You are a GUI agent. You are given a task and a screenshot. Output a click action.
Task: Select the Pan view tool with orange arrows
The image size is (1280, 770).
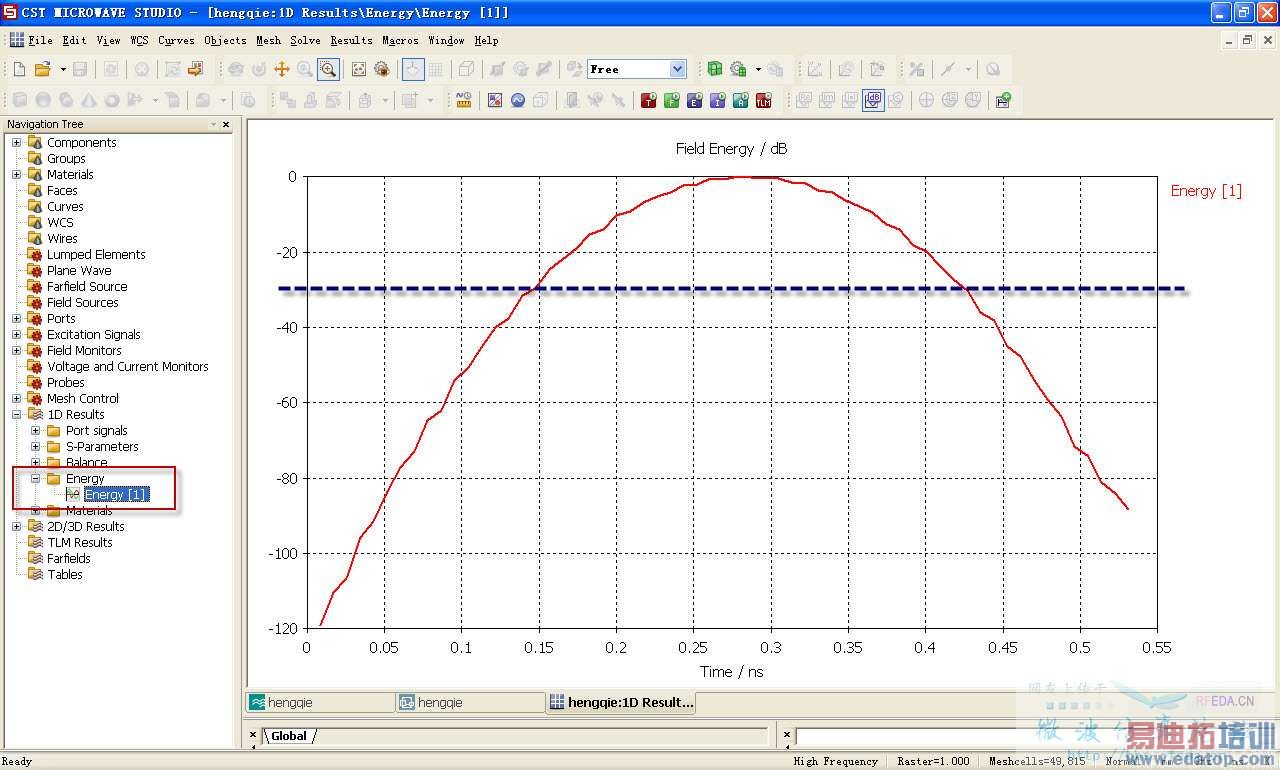pos(282,69)
